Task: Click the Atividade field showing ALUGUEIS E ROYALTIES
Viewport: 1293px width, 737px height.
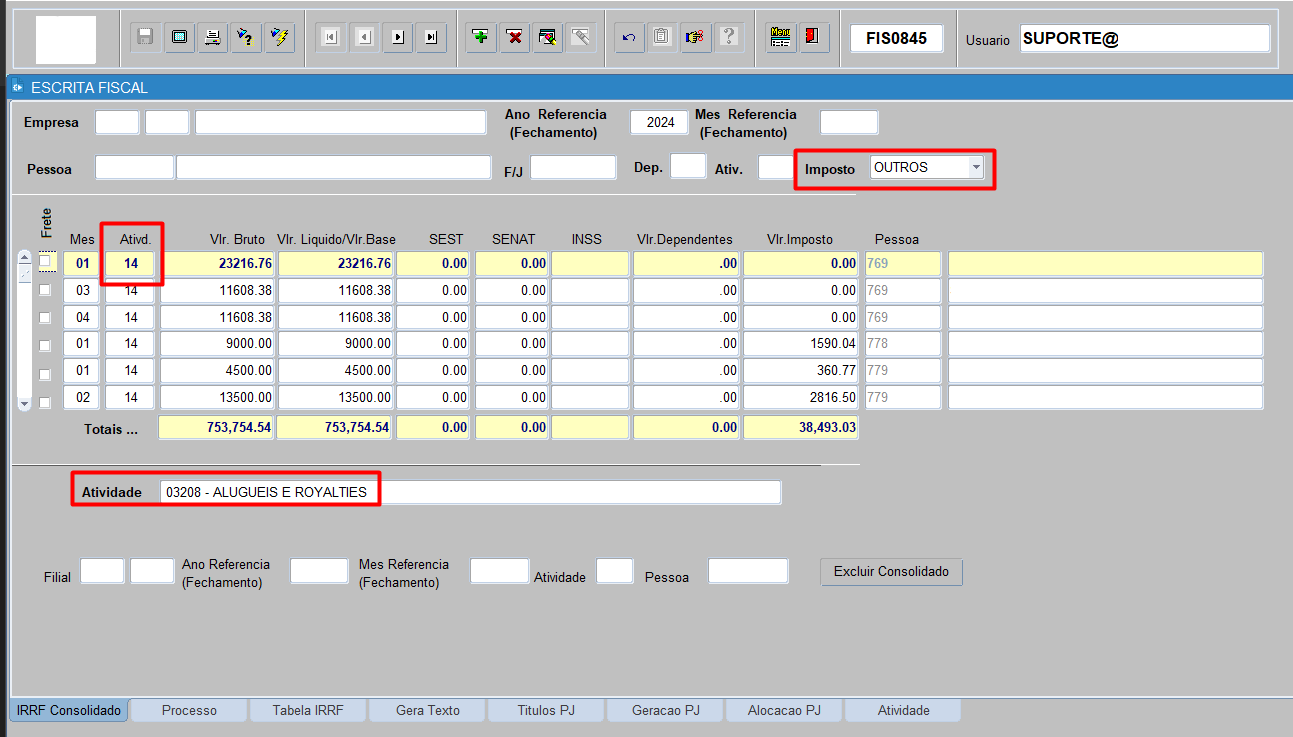Action: coord(471,493)
